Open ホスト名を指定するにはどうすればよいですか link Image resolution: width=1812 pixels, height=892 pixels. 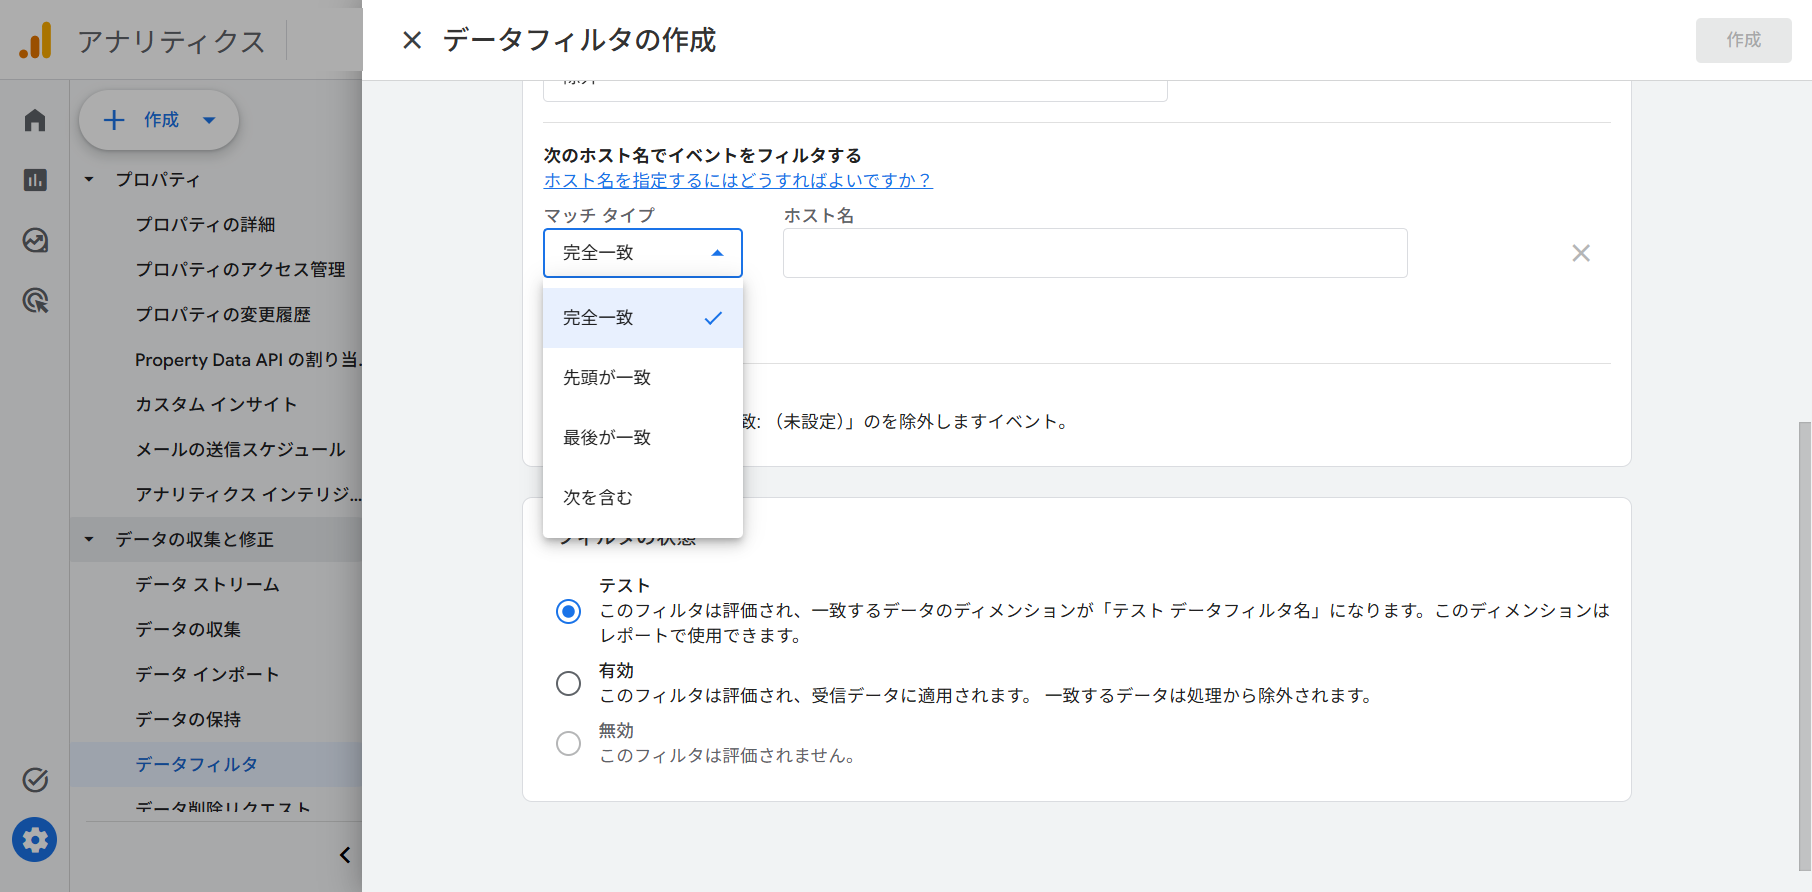click(x=738, y=180)
